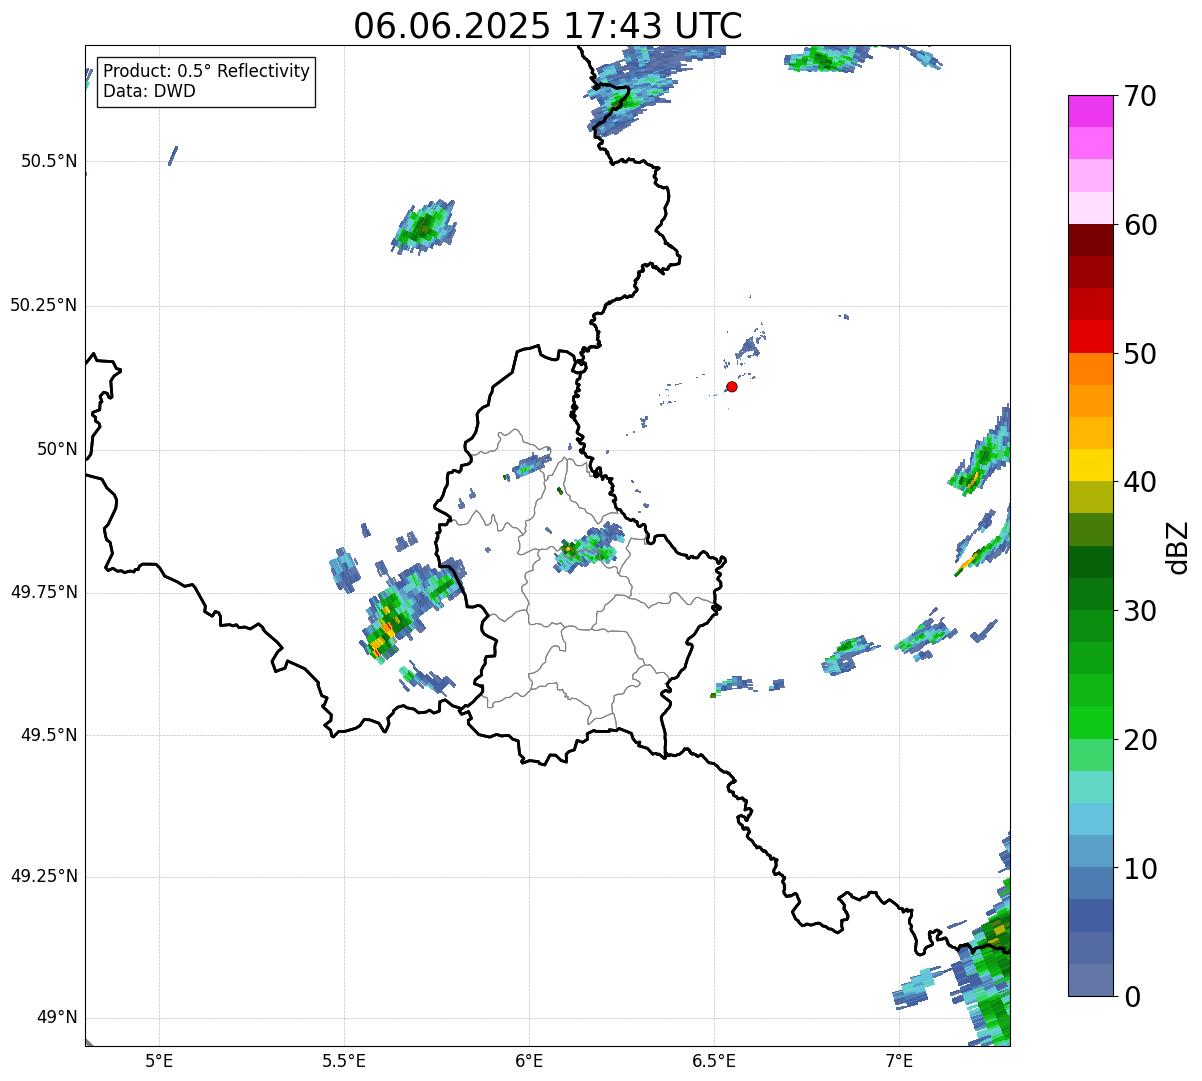Image resolution: width=1202 pixels, height=1081 pixels.
Task: Click the '5°E' longitude label
Action: 159,1060
